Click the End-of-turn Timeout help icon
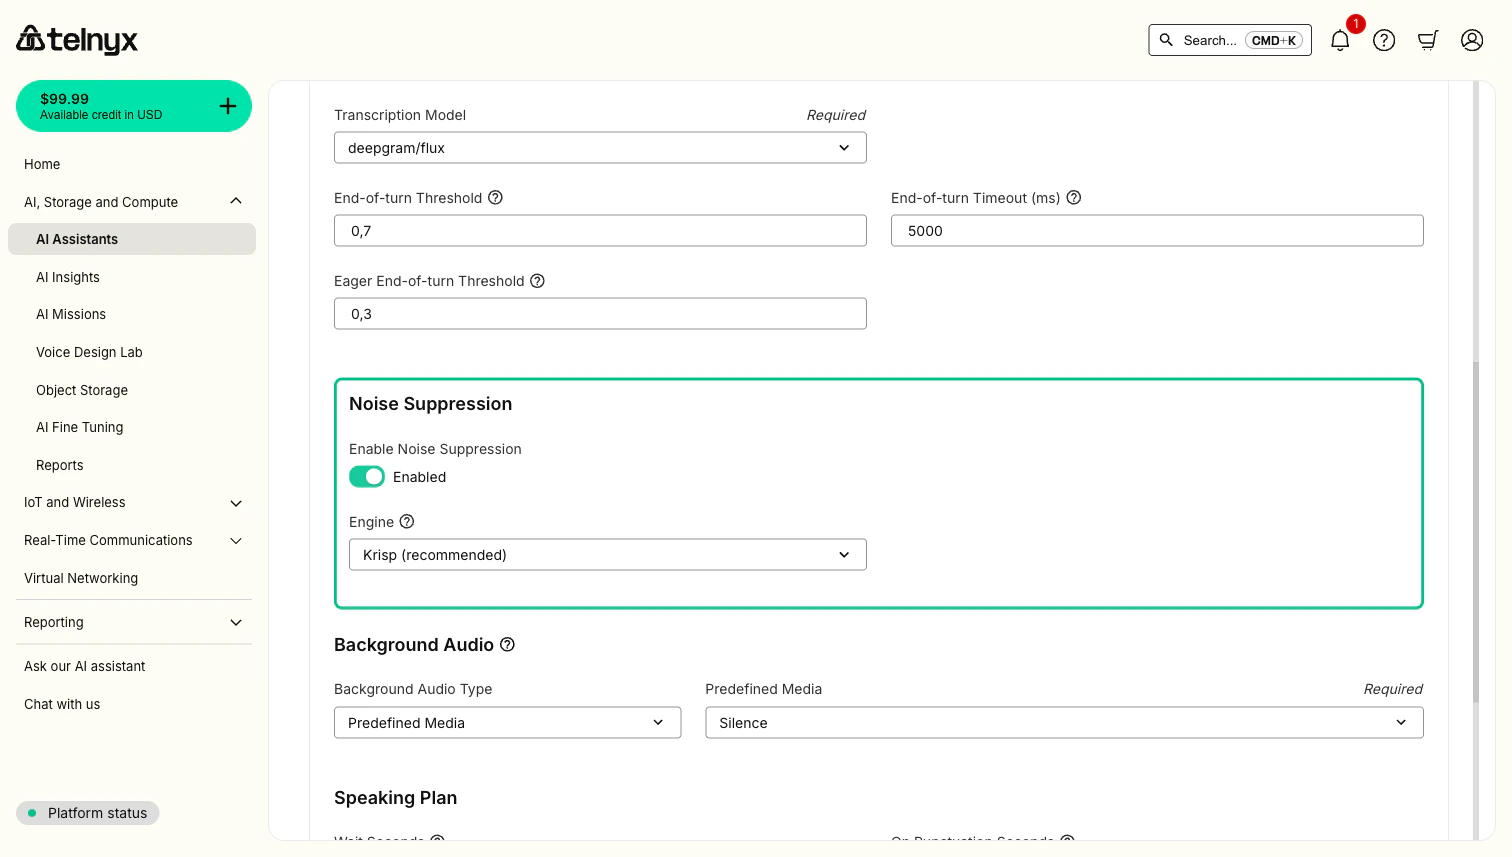Screen dimensions: 1512x857 pos(1074,198)
